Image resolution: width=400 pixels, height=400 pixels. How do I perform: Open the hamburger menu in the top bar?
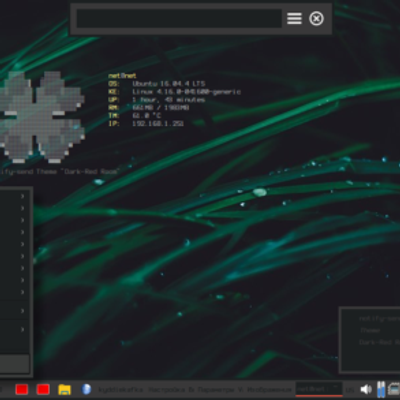294,18
